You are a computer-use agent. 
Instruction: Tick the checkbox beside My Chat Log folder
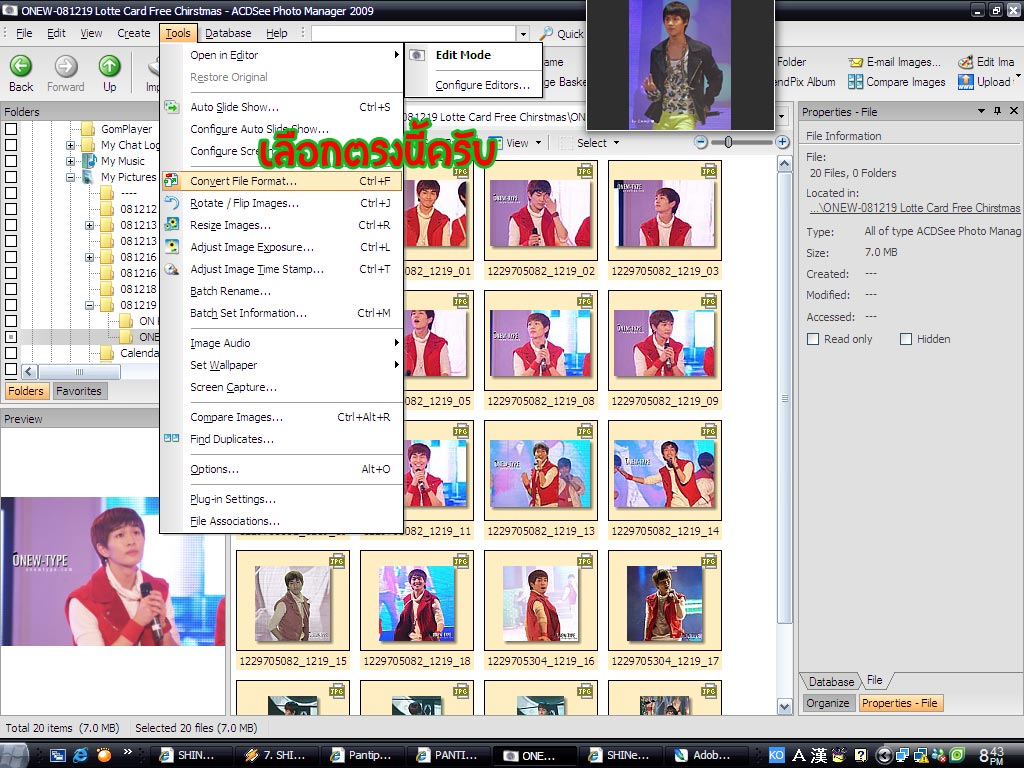point(11,145)
